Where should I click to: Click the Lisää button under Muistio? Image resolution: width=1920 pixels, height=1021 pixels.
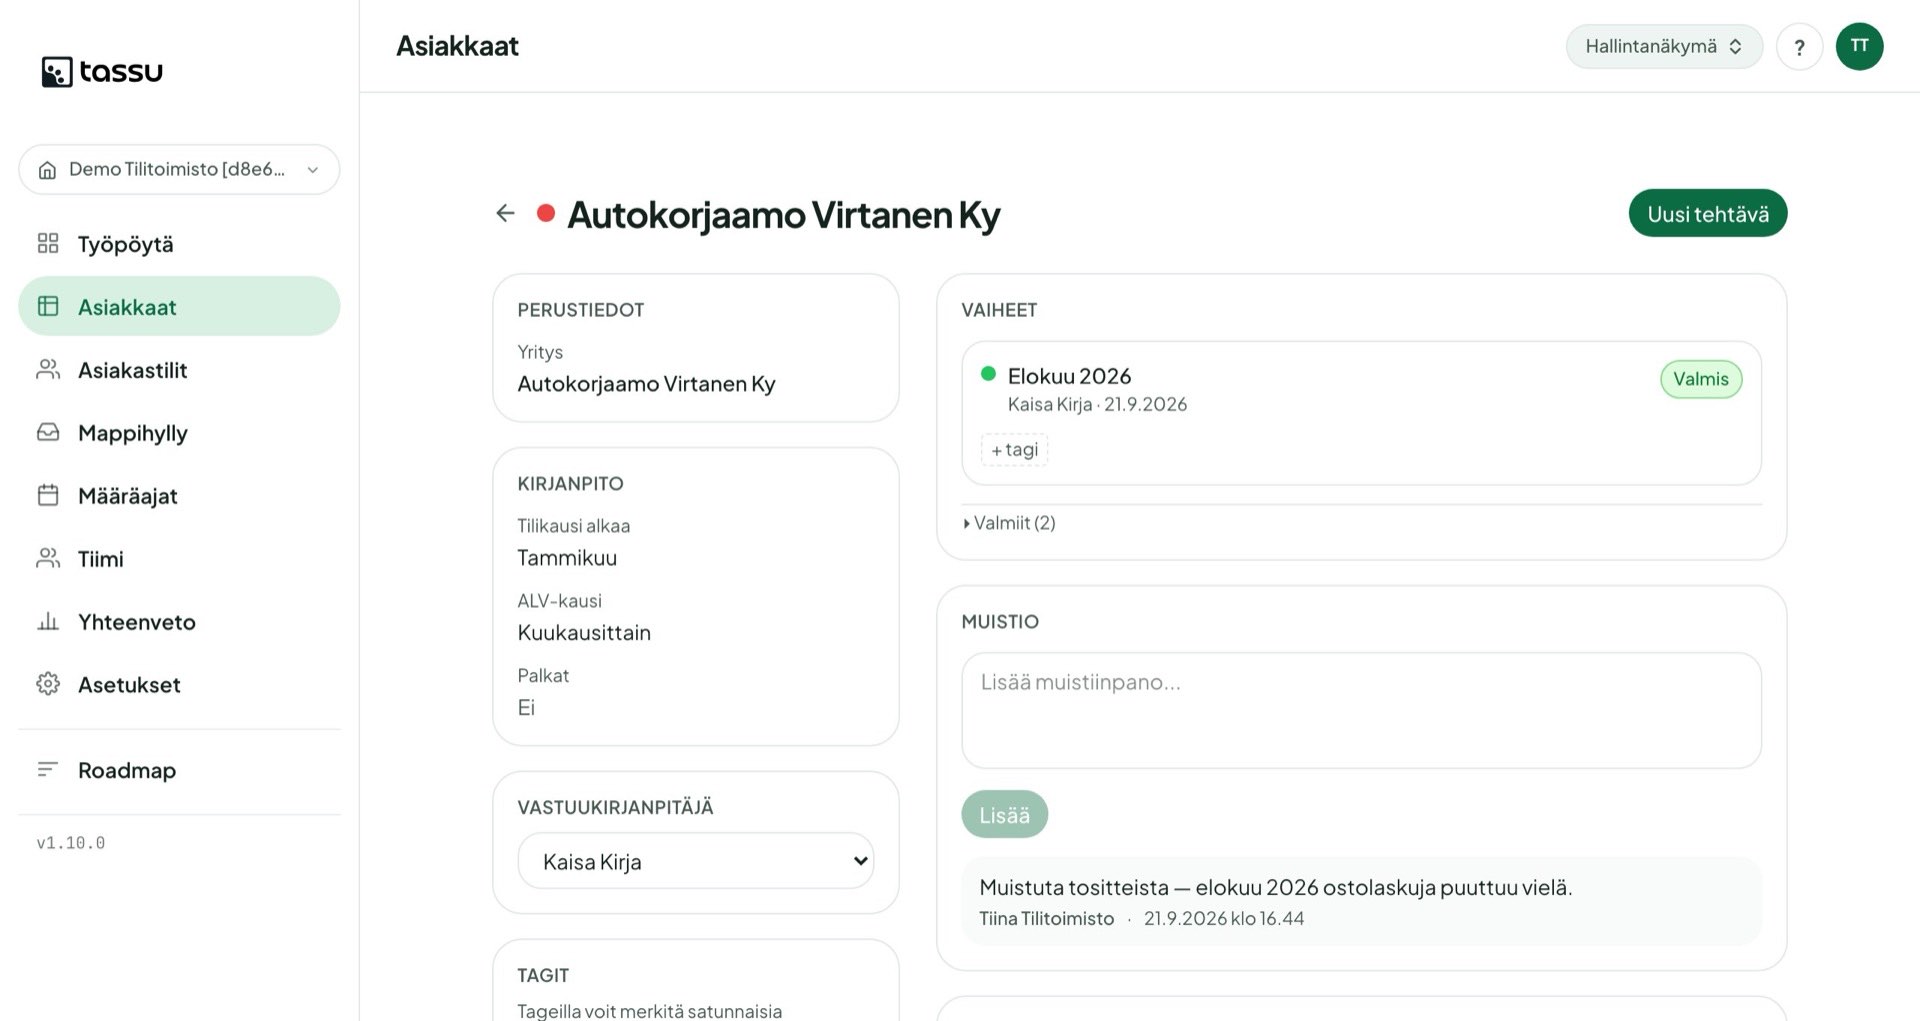click(1004, 815)
